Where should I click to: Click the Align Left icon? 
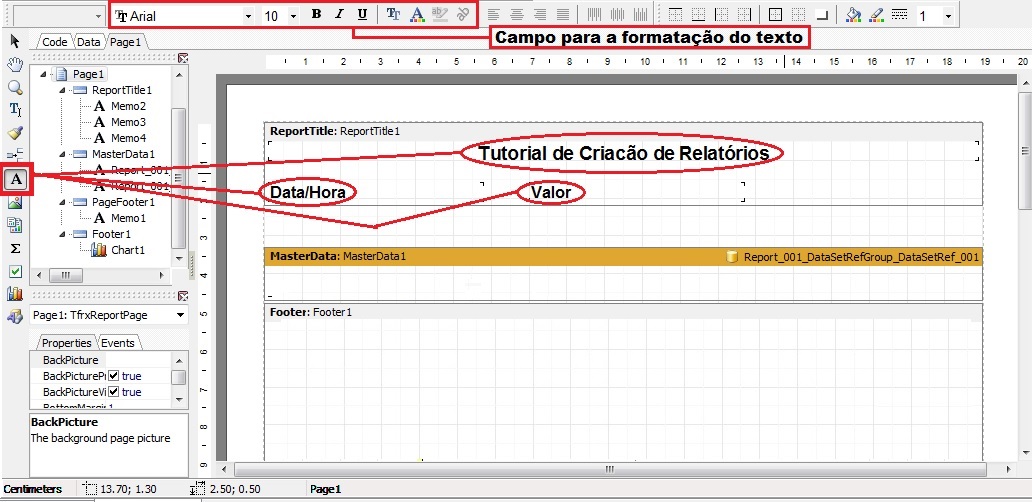pos(494,14)
